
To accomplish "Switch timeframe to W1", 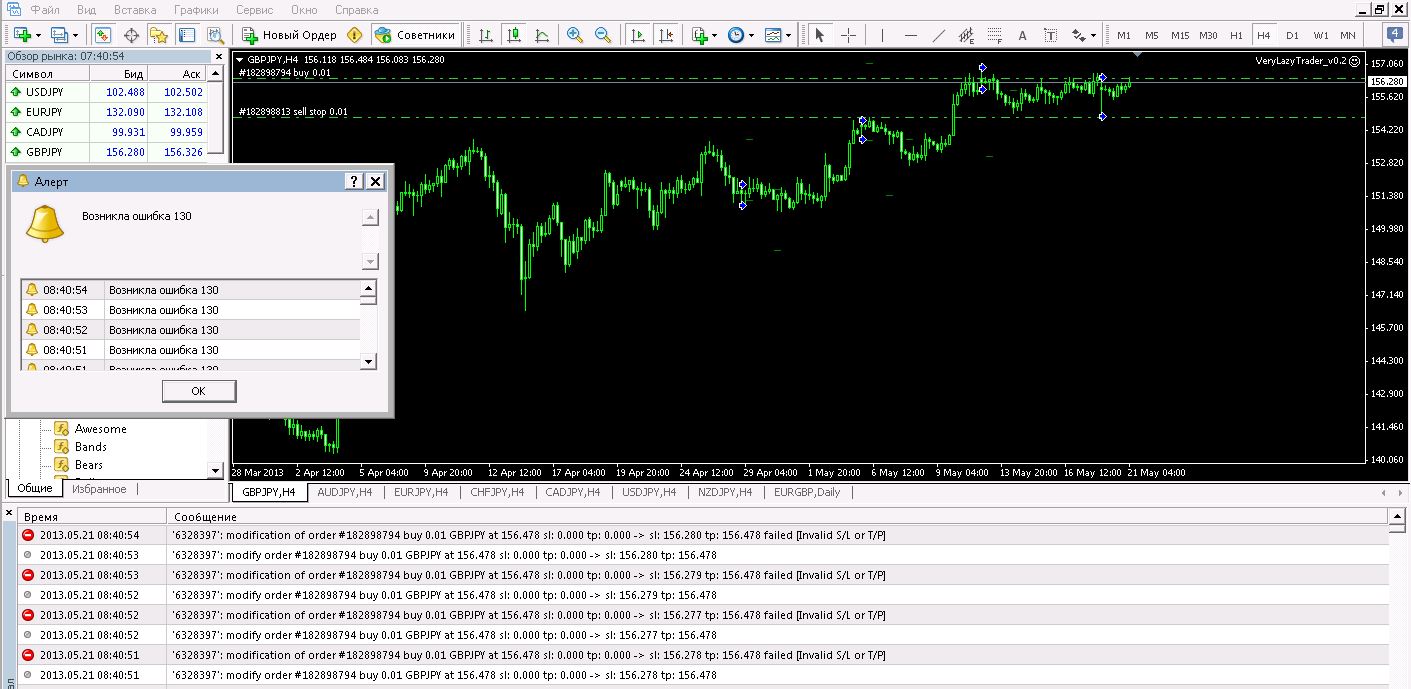I will click(1320, 35).
